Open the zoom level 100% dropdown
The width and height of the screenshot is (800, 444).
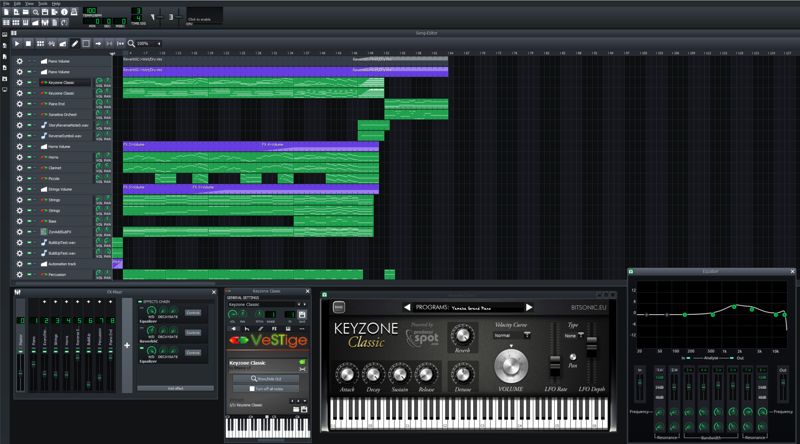[148, 43]
